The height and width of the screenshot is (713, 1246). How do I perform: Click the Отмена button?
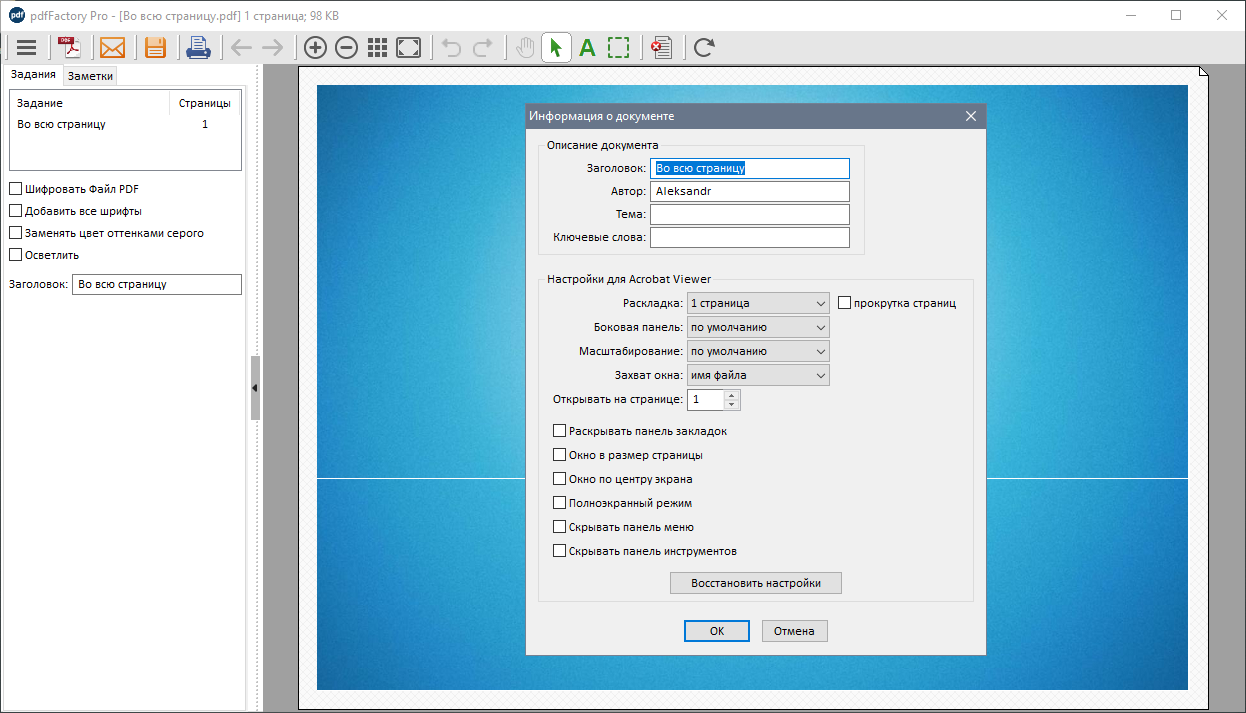[795, 631]
